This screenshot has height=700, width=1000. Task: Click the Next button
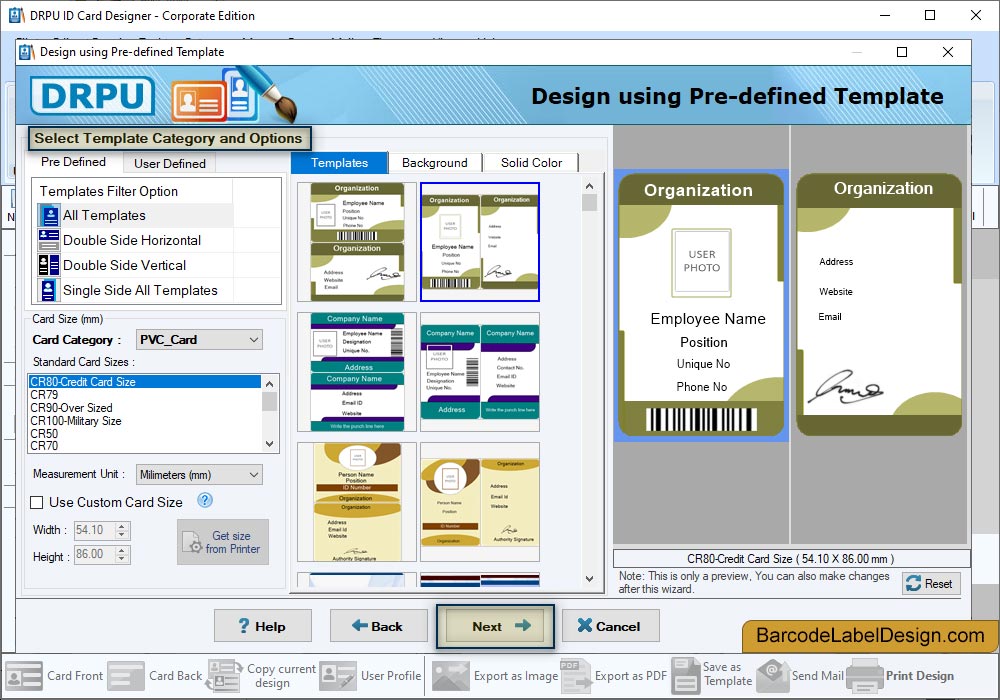pos(496,626)
